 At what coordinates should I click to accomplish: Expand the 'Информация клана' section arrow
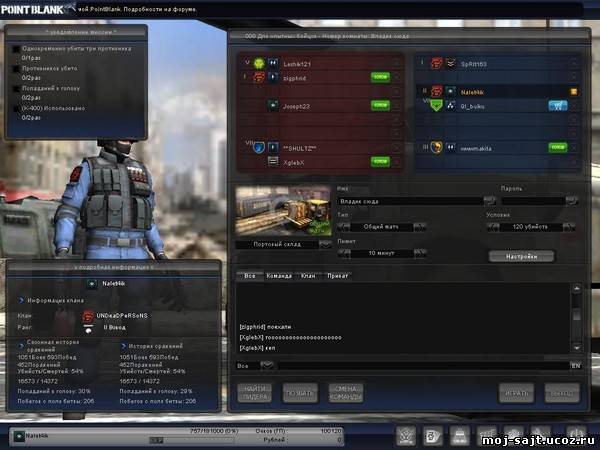[x=21, y=300]
